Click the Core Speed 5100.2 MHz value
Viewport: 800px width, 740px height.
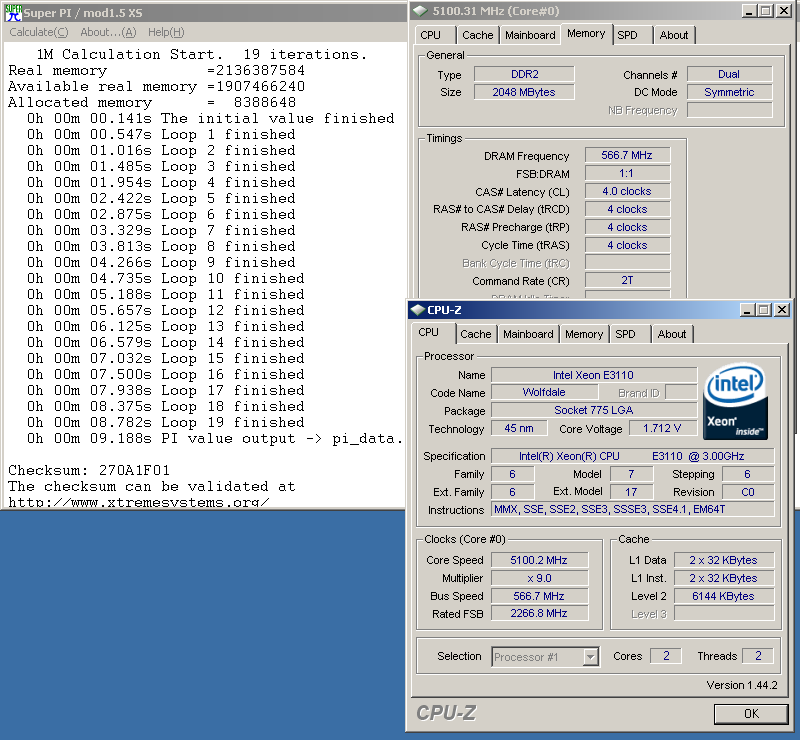pyautogui.click(x=539, y=560)
